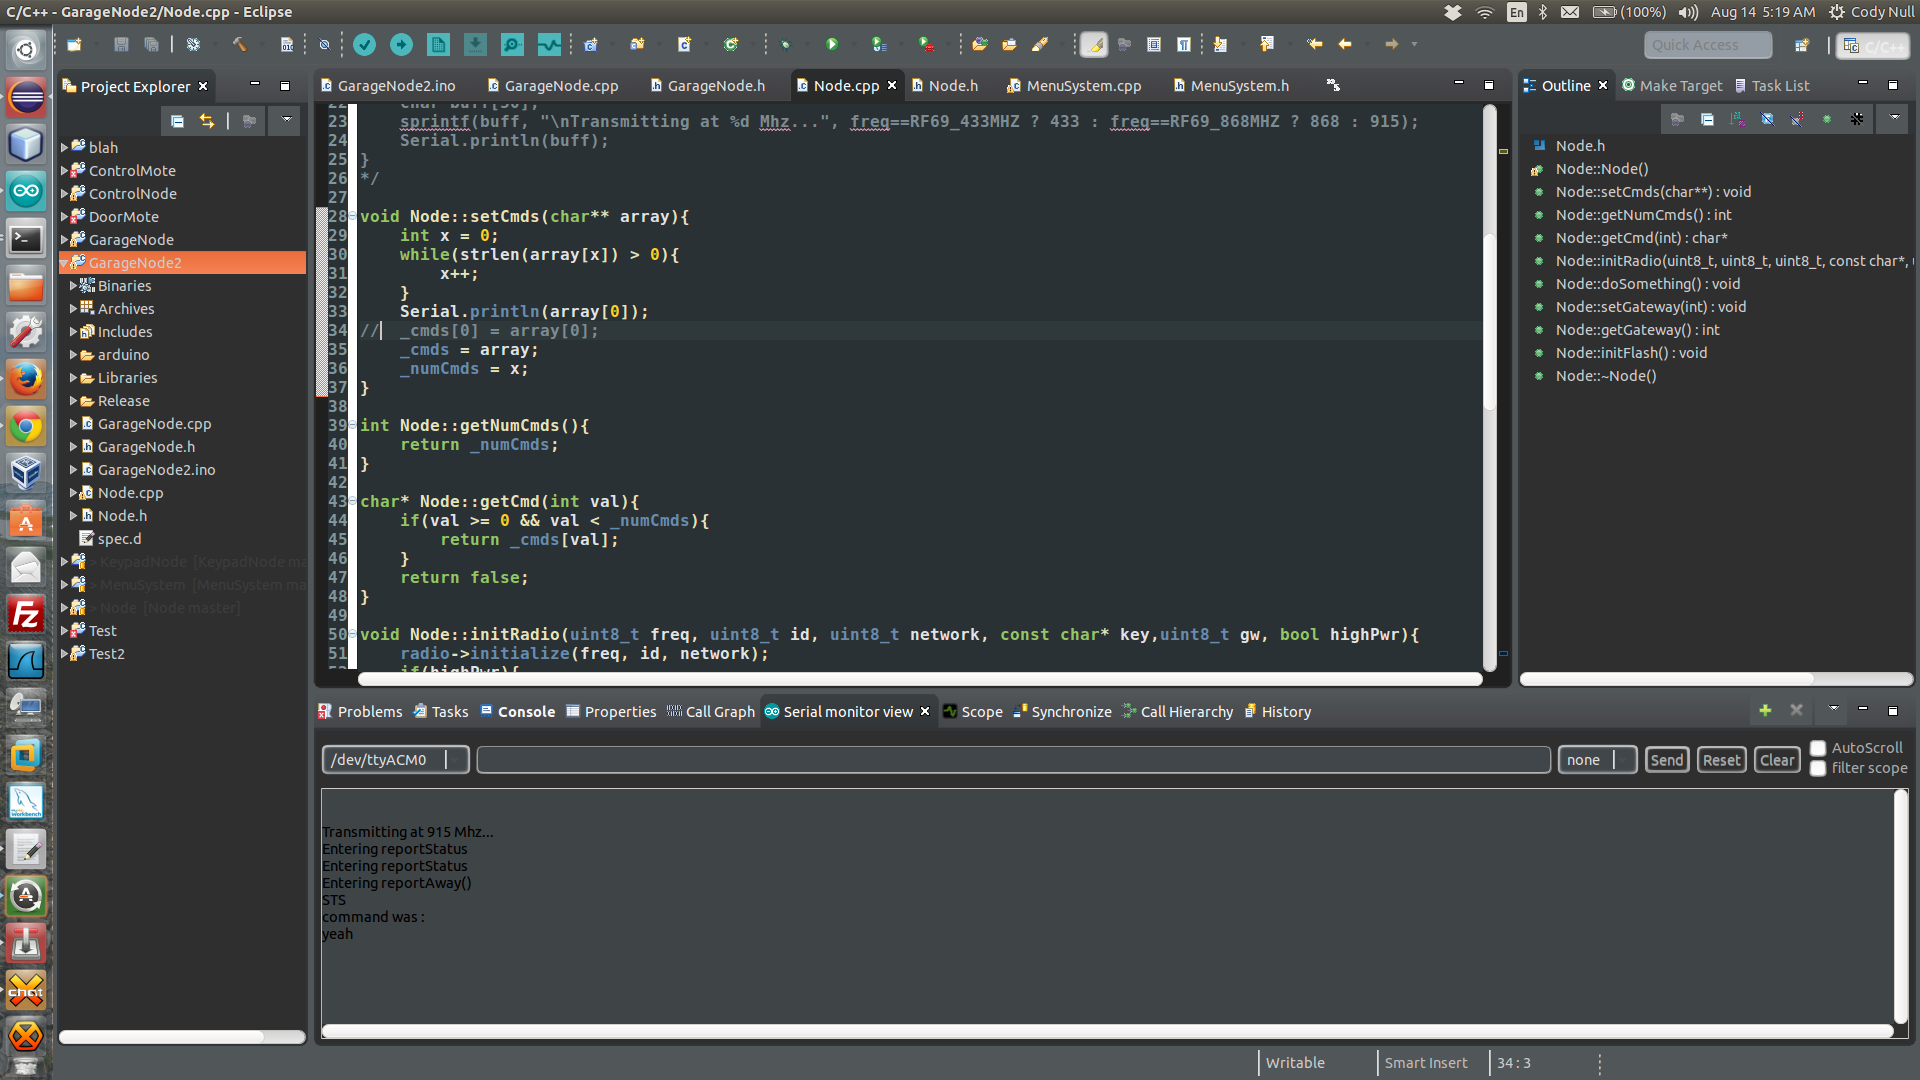
Task: Expand the Test2 project
Action: [x=65, y=654]
